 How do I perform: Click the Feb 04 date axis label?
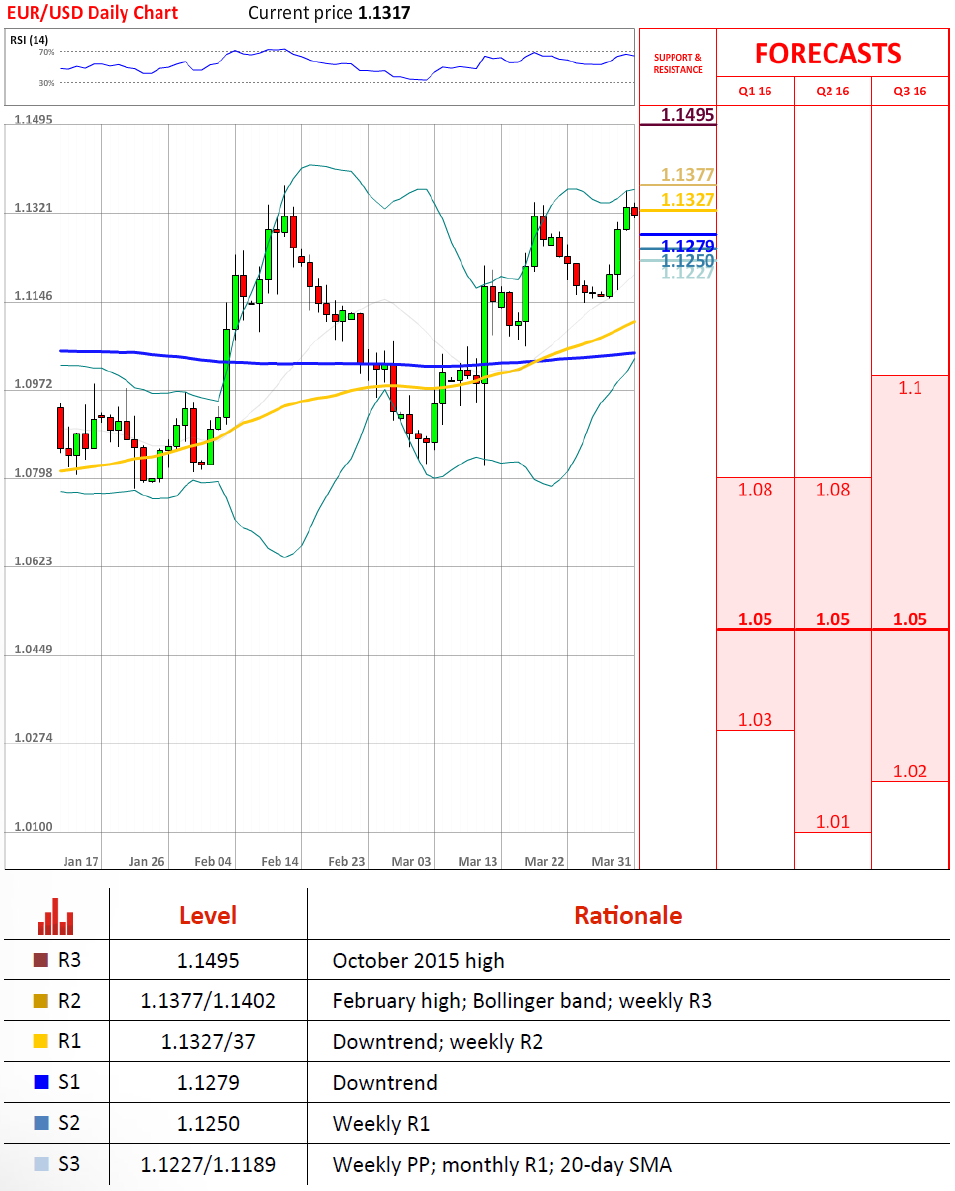213,861
